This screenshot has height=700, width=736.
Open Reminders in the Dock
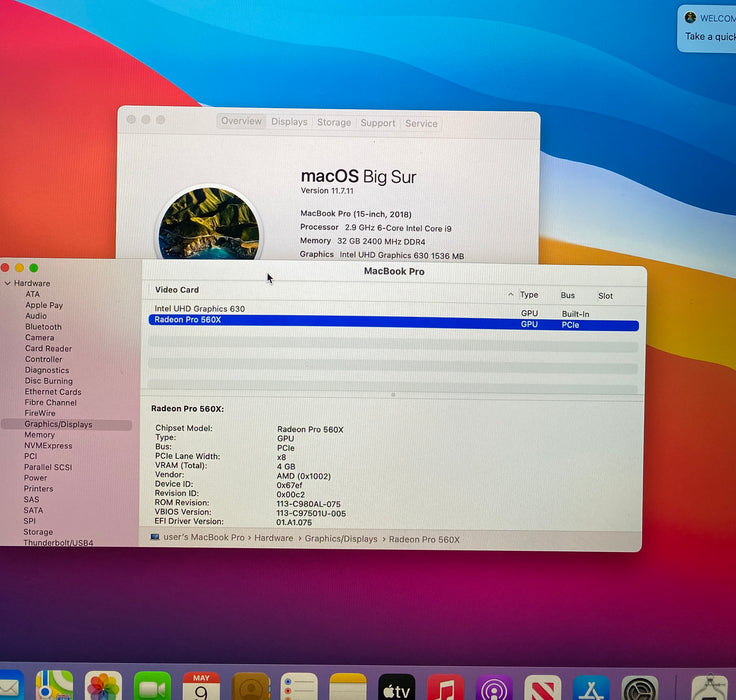299,688
